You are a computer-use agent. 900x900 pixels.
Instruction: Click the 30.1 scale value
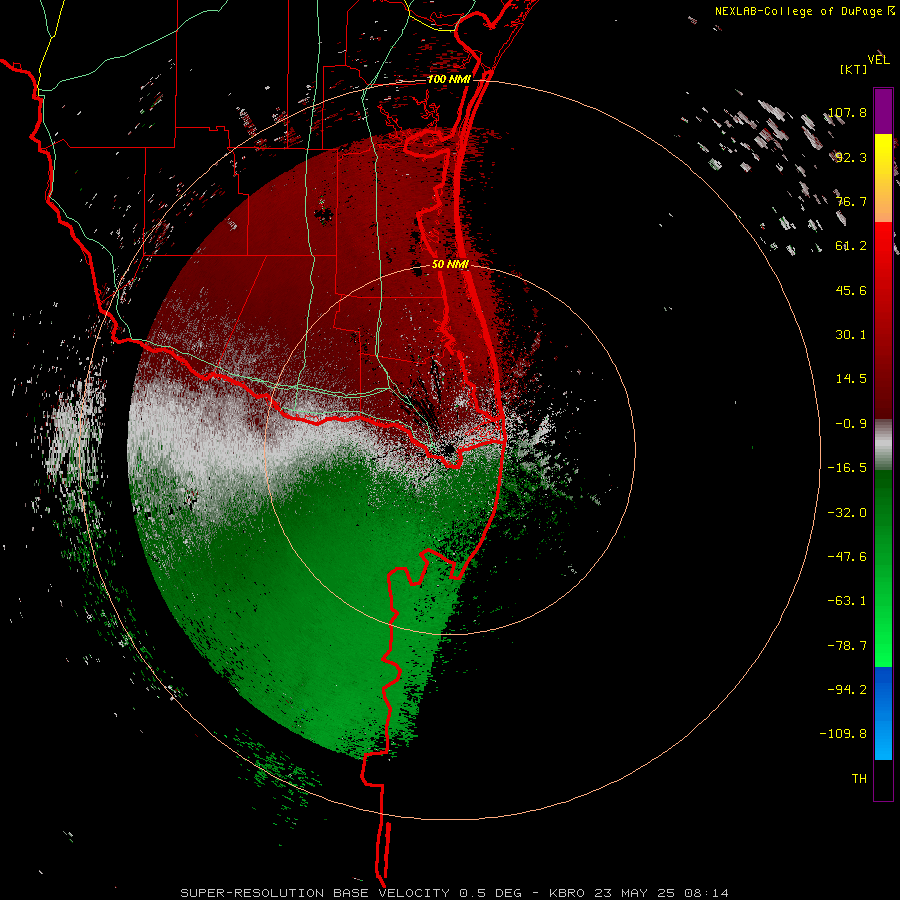[x=851, y=335]
